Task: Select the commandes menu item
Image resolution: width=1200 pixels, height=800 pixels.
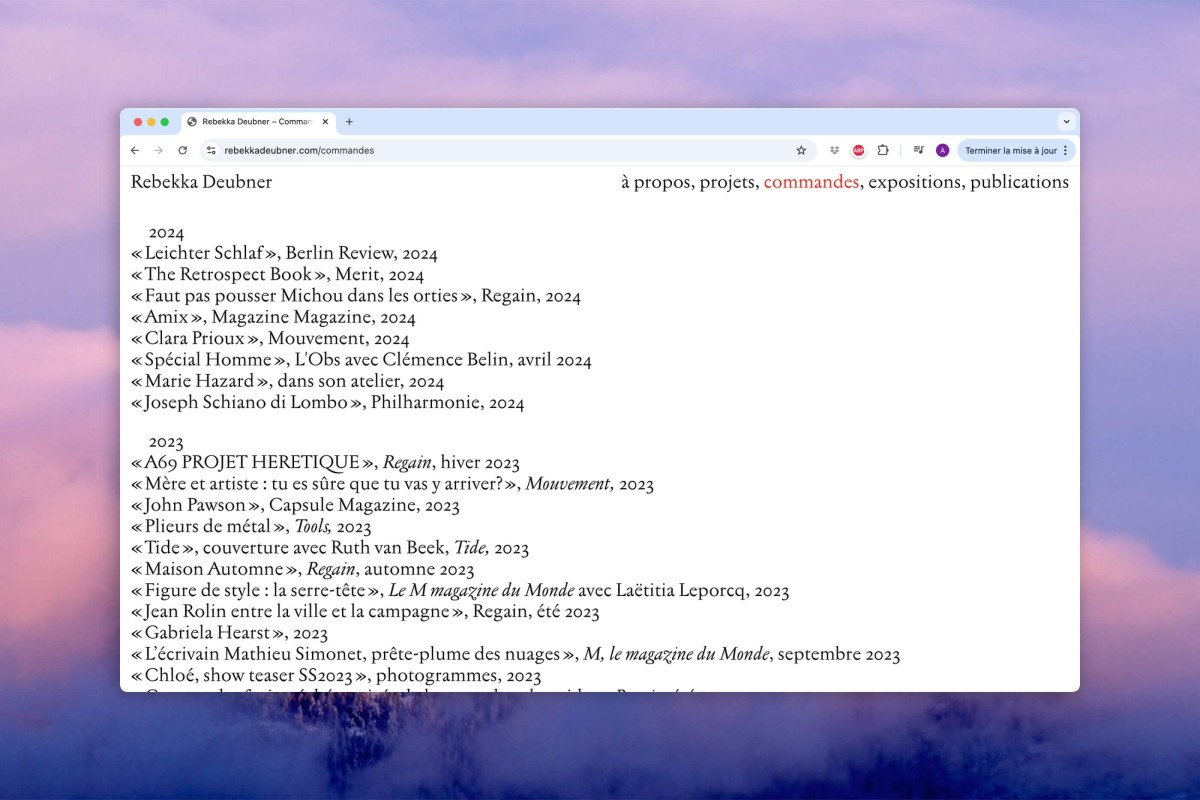Action: [811, 182]
